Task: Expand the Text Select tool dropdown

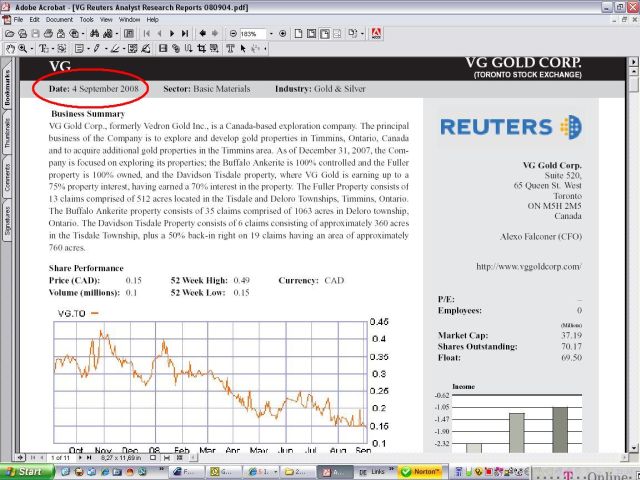Action: pos(52,49)
